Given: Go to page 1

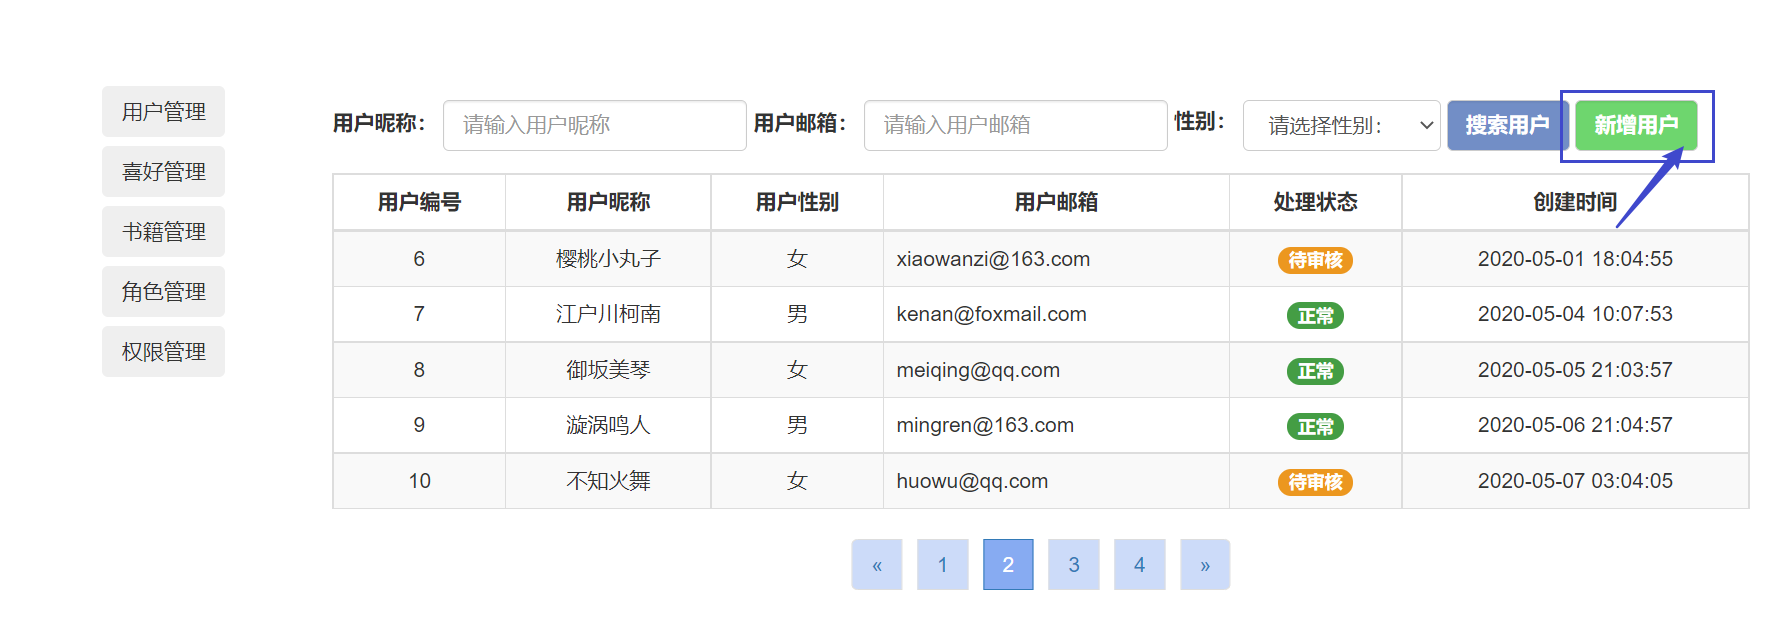Looking at the screenshot, I should 943,565.
